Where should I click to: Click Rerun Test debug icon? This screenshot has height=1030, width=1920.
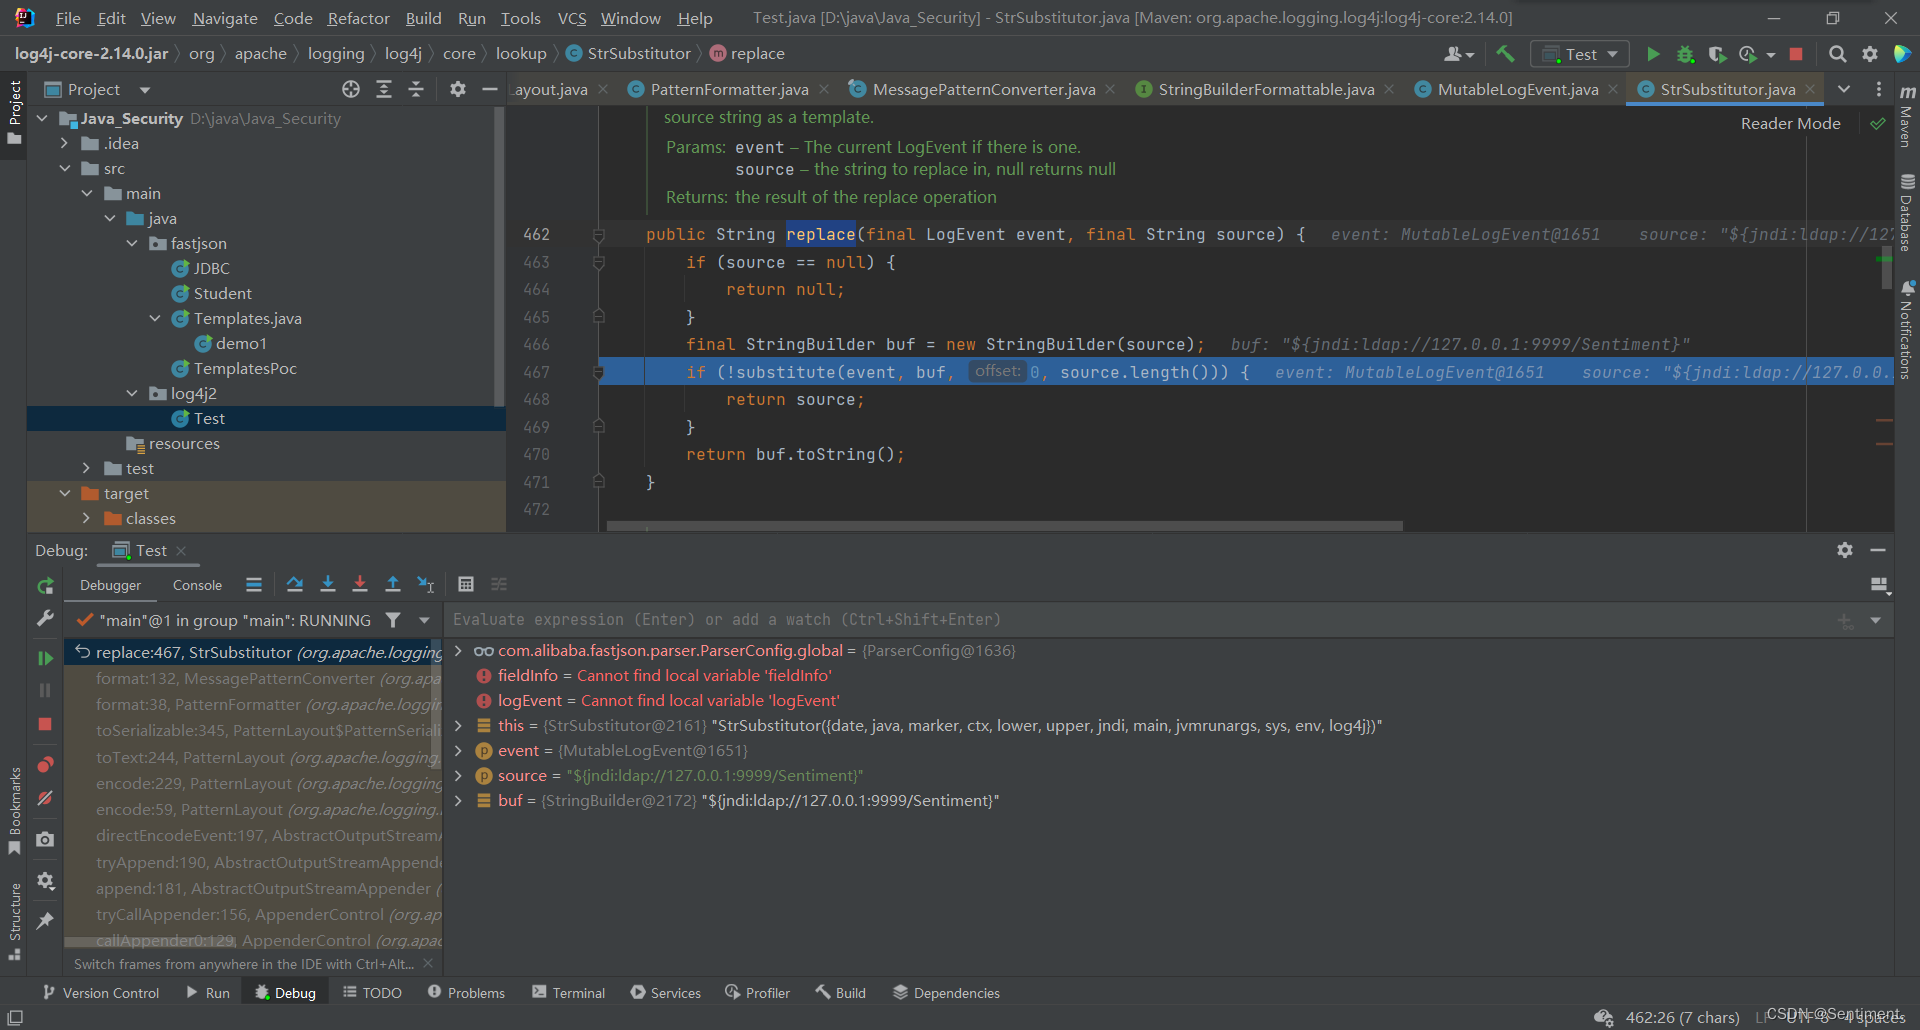[45, 586]
